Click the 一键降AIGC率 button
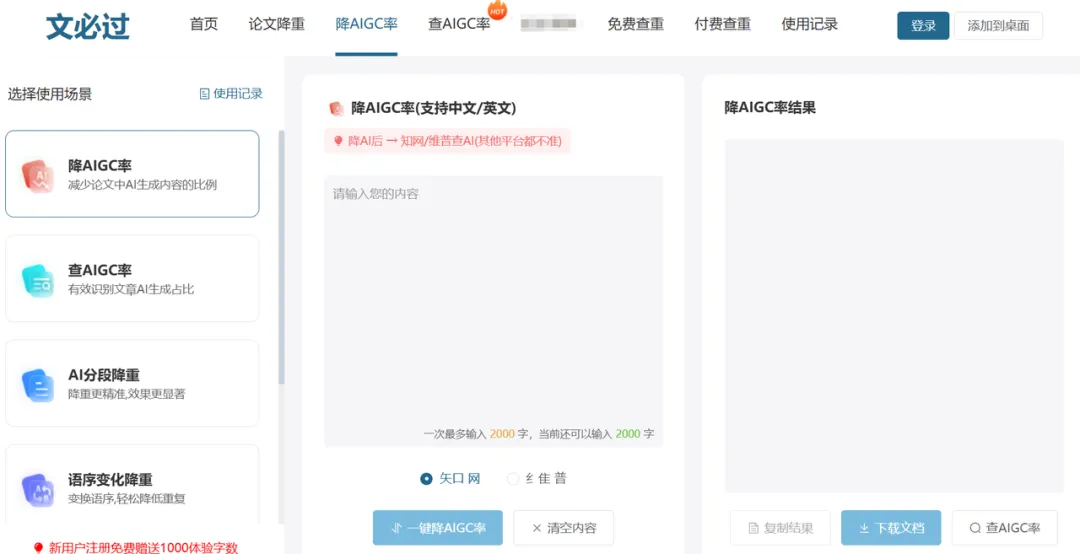Image resolution: width=1080 pixels, height=554 pixels. click(x=437, y=528)
